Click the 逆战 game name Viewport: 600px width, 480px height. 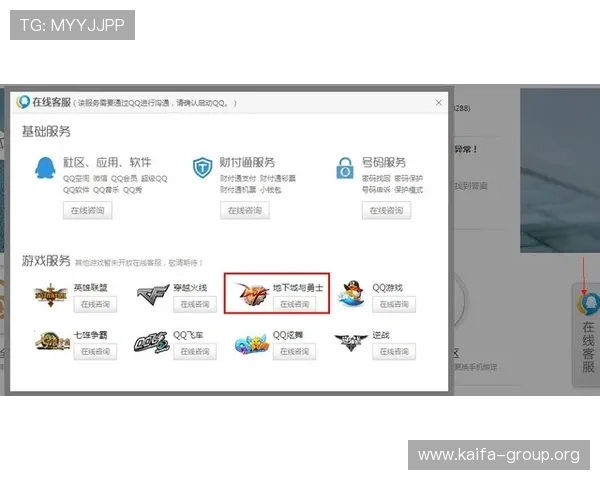(381, 335)
